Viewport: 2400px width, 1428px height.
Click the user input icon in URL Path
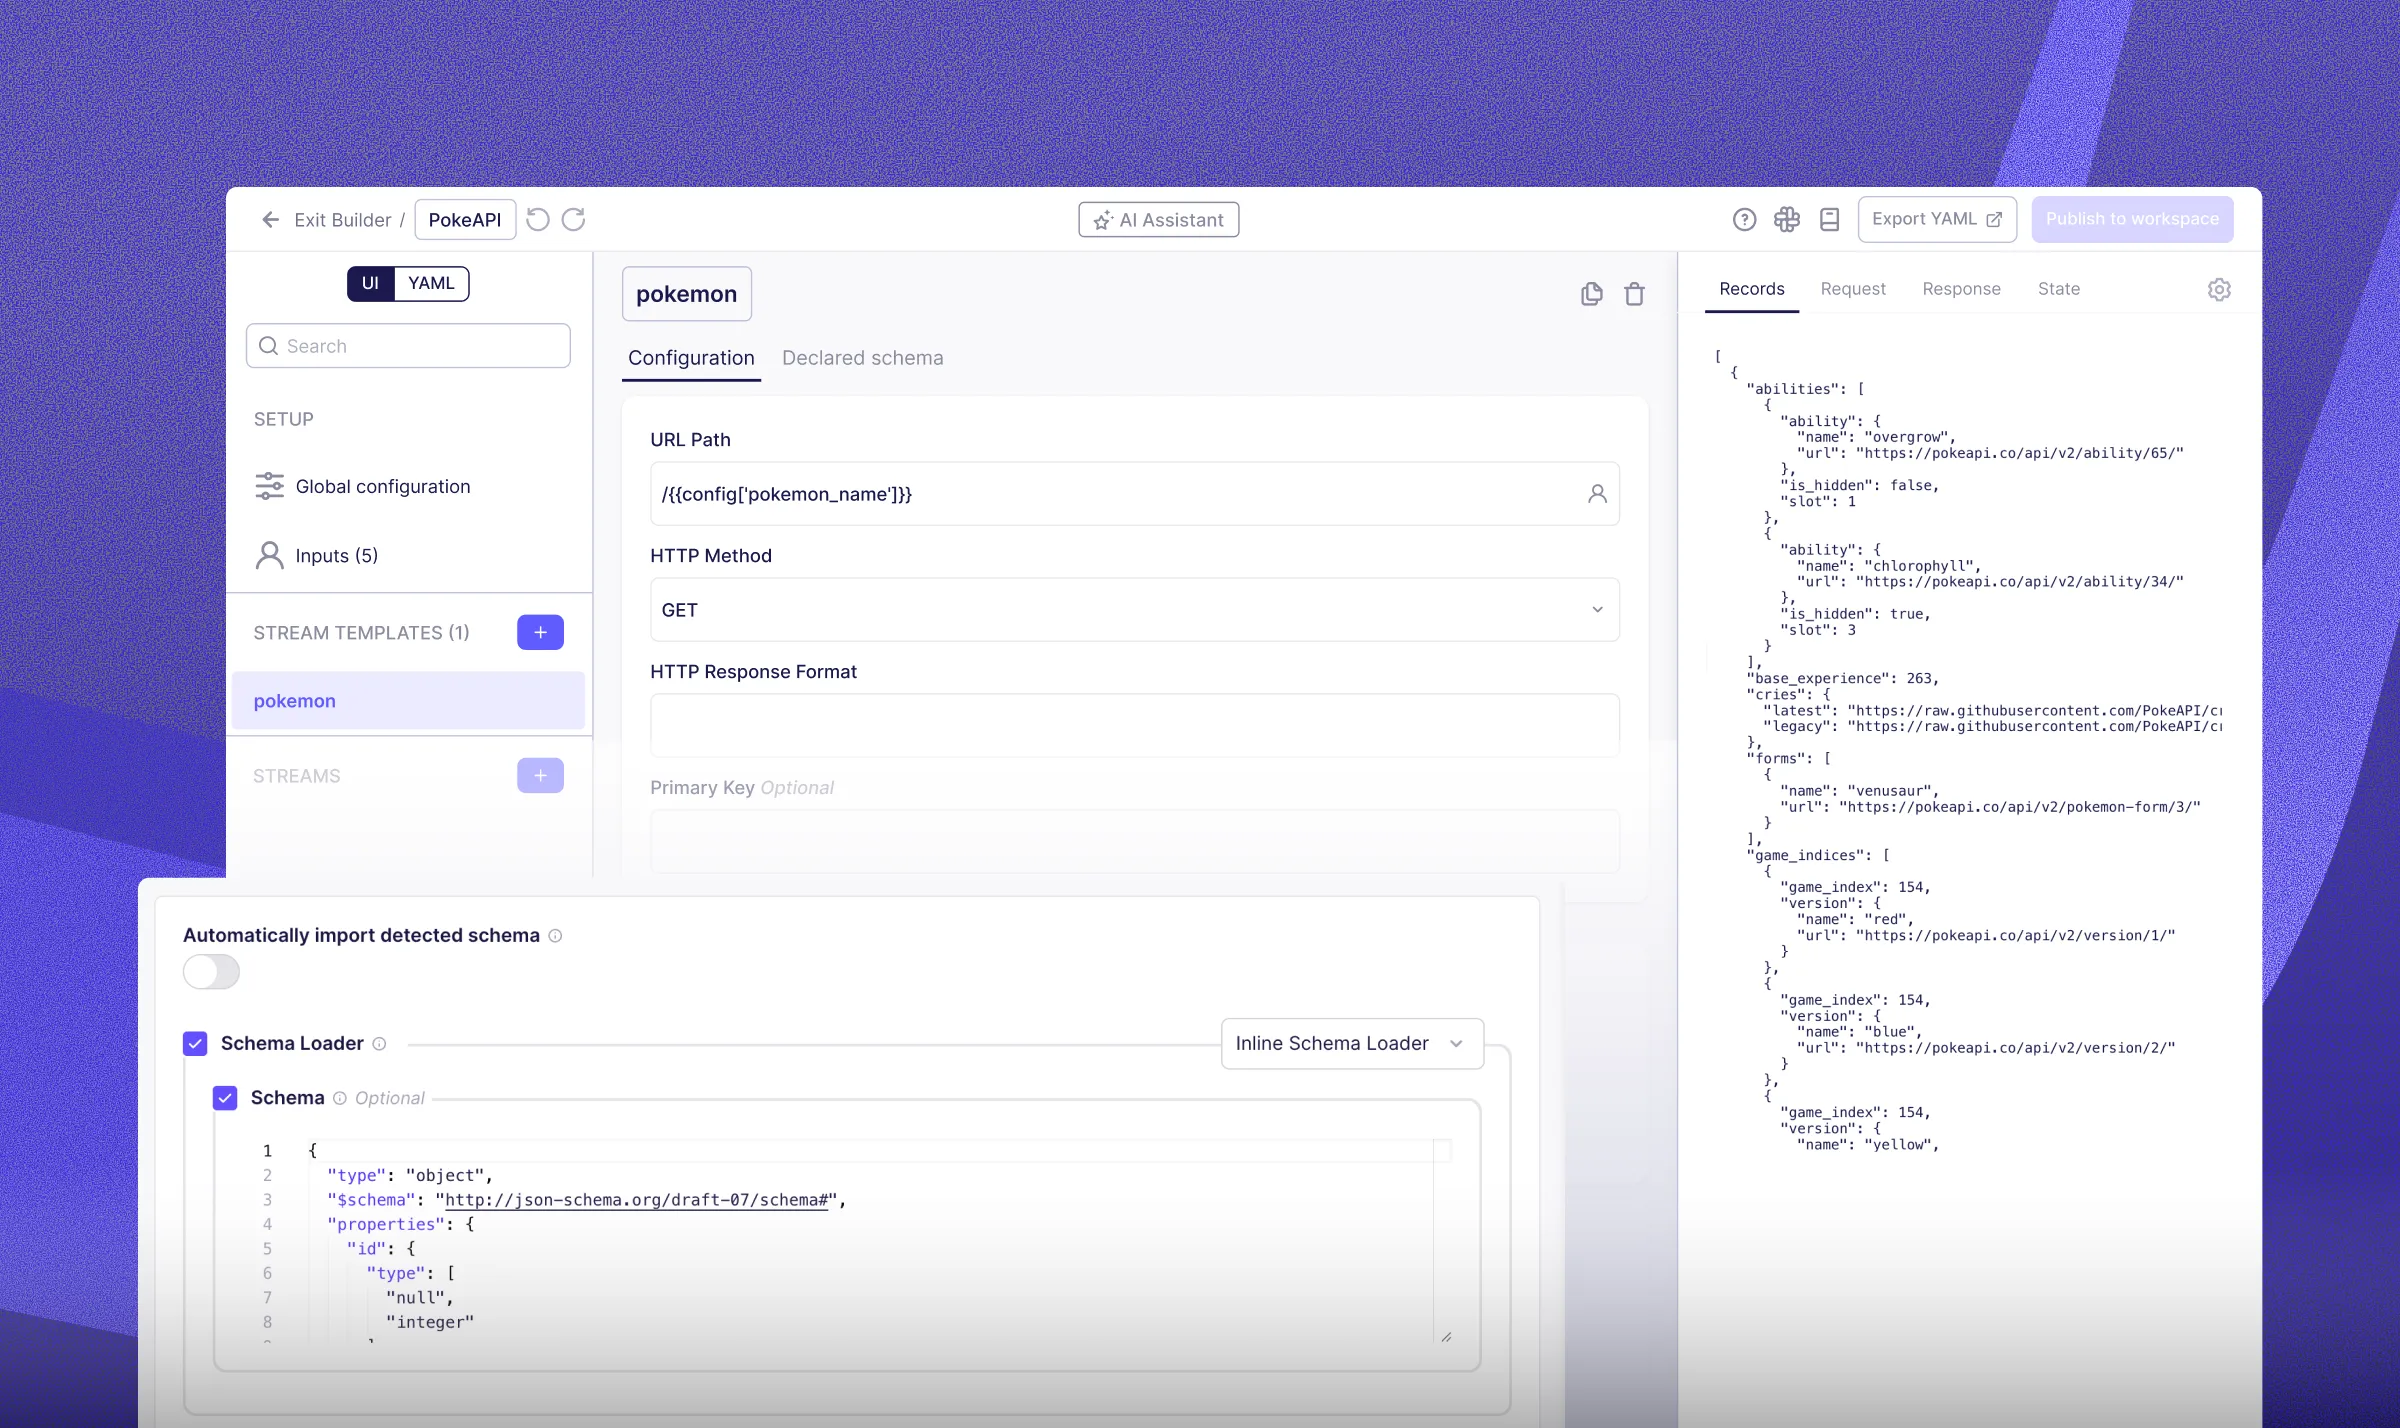click(x=1597, y=494)
